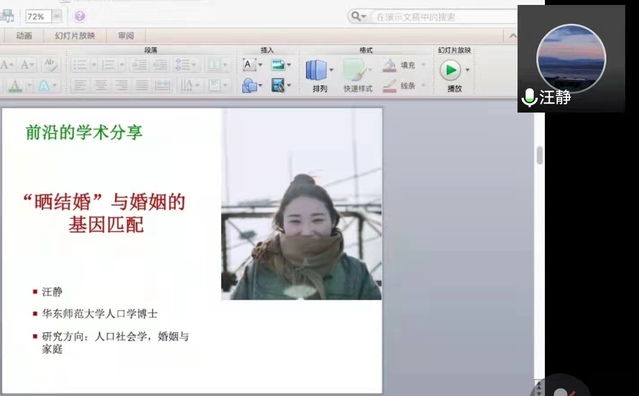Click the insert picture icon
639x396 pixels.
coord(278,64)
